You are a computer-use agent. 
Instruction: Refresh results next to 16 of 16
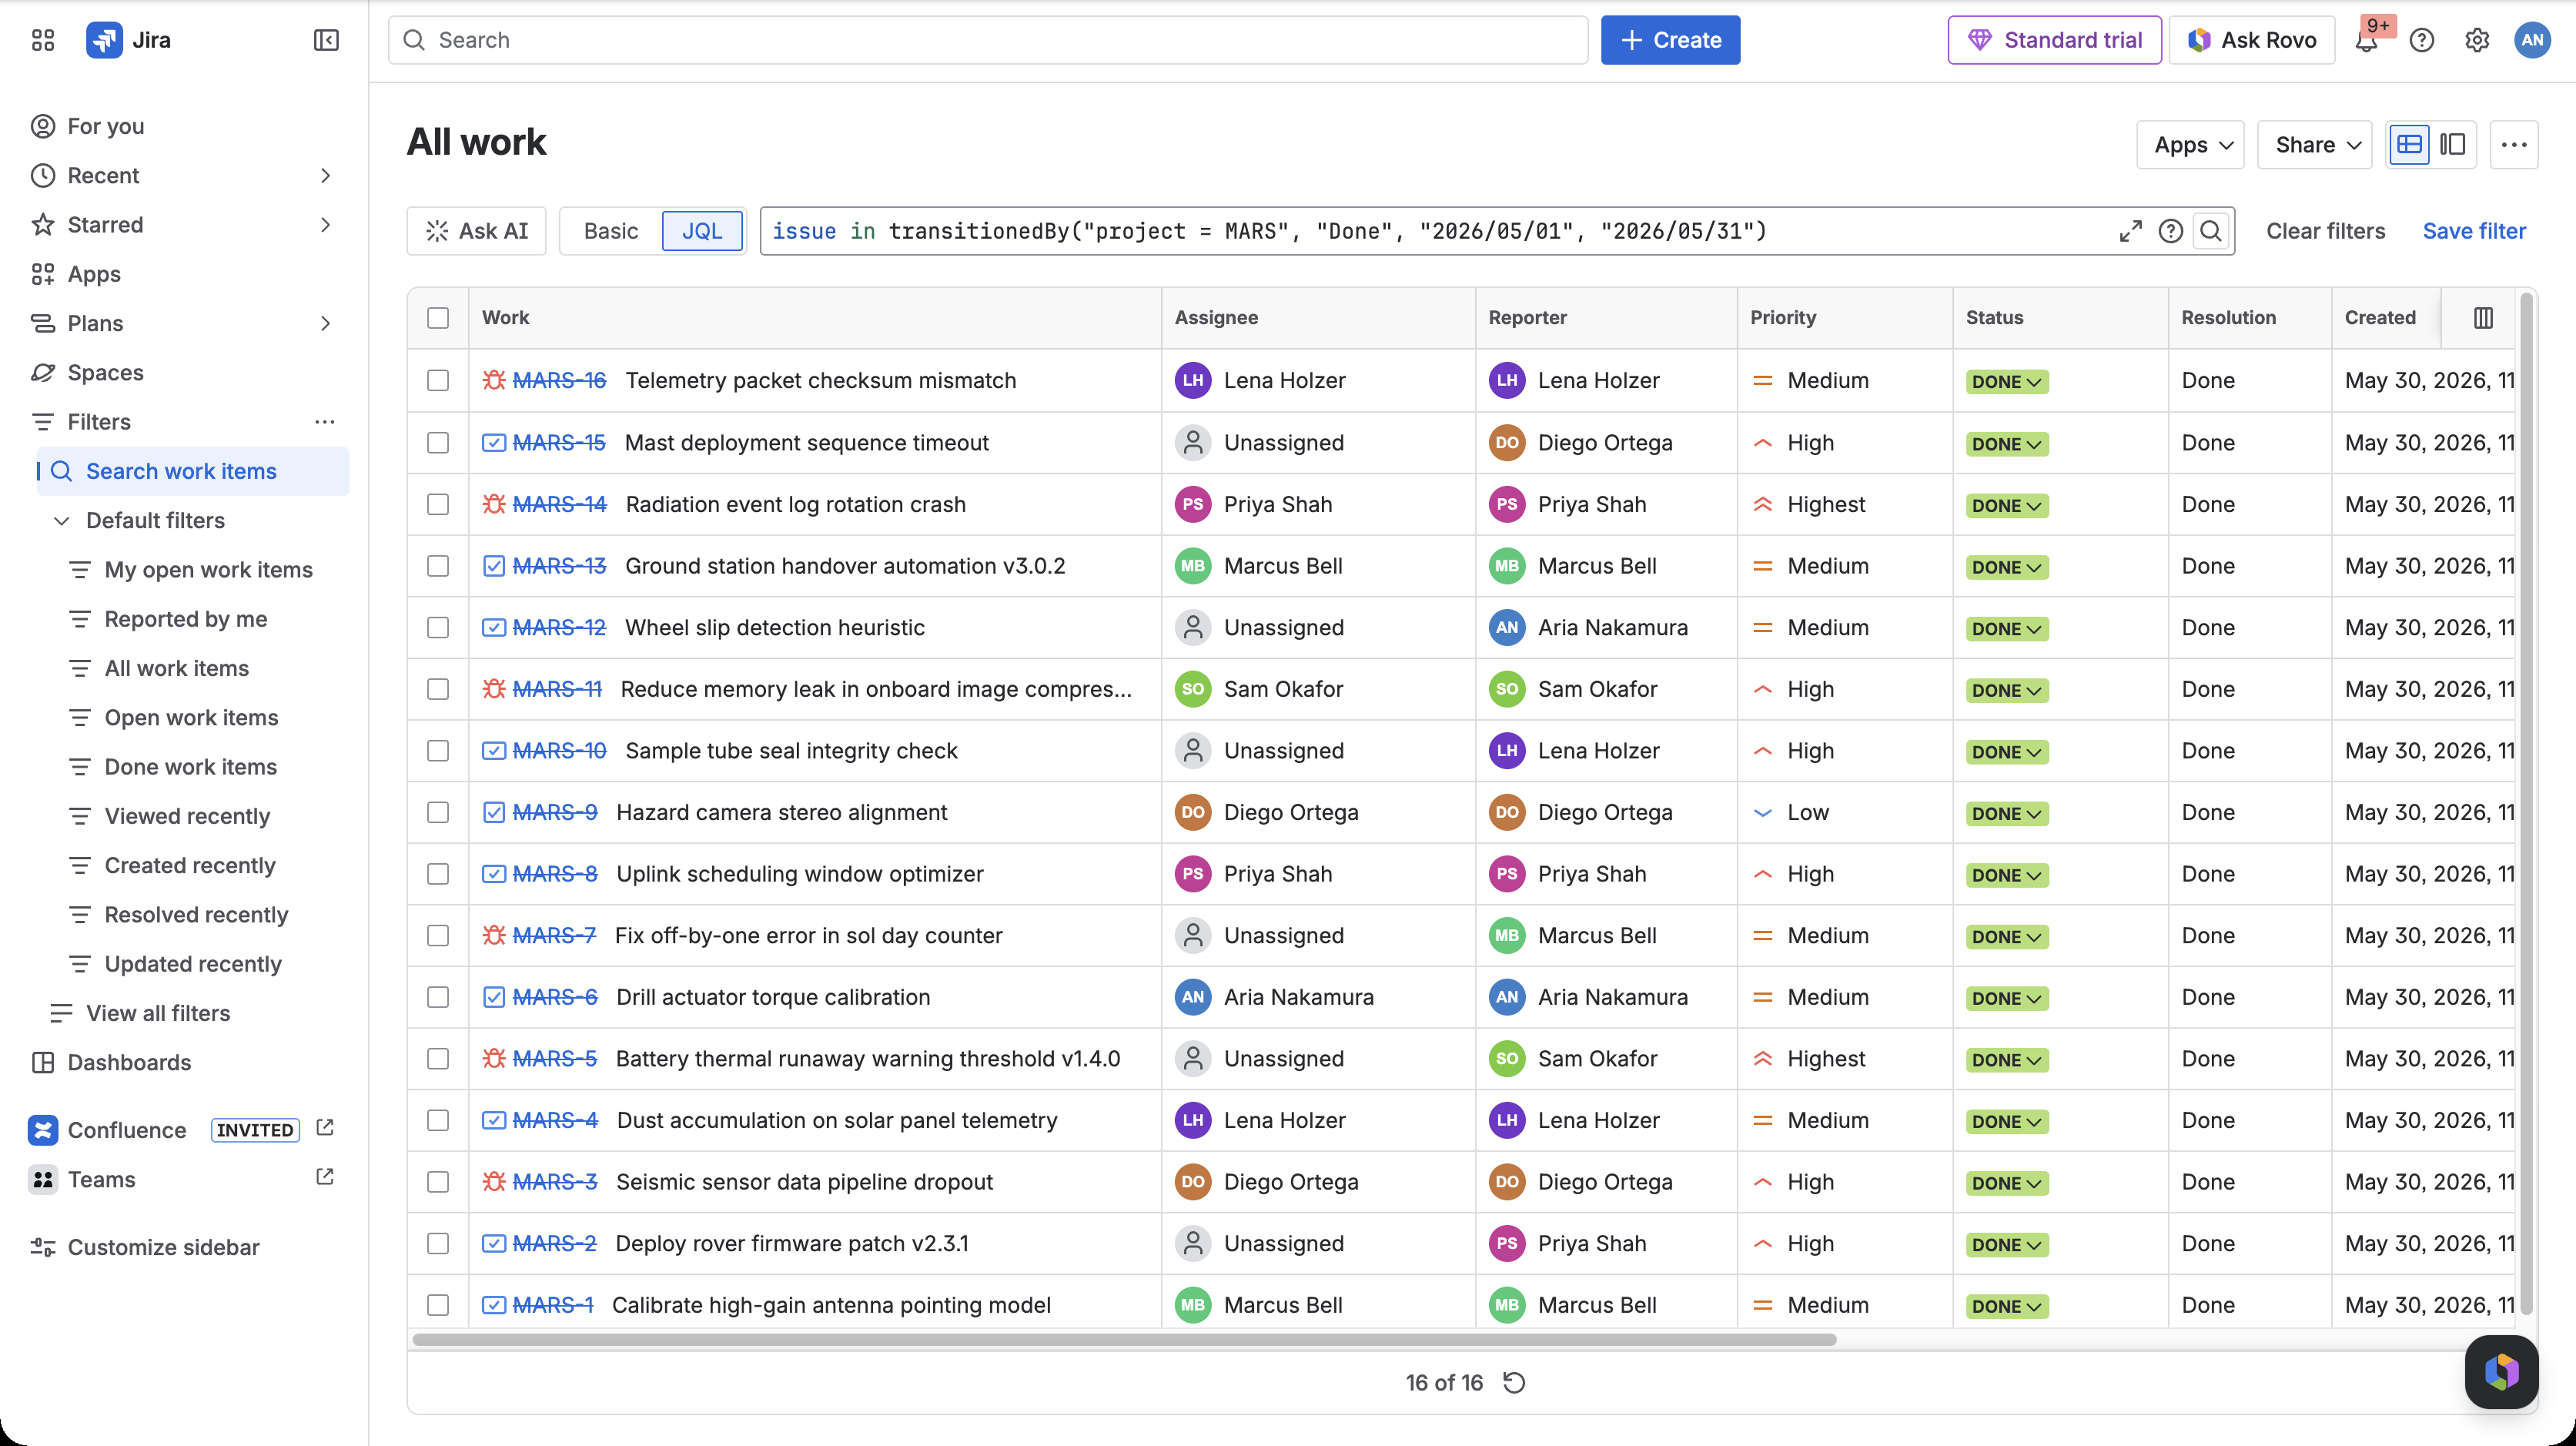click(1514, 1382)
